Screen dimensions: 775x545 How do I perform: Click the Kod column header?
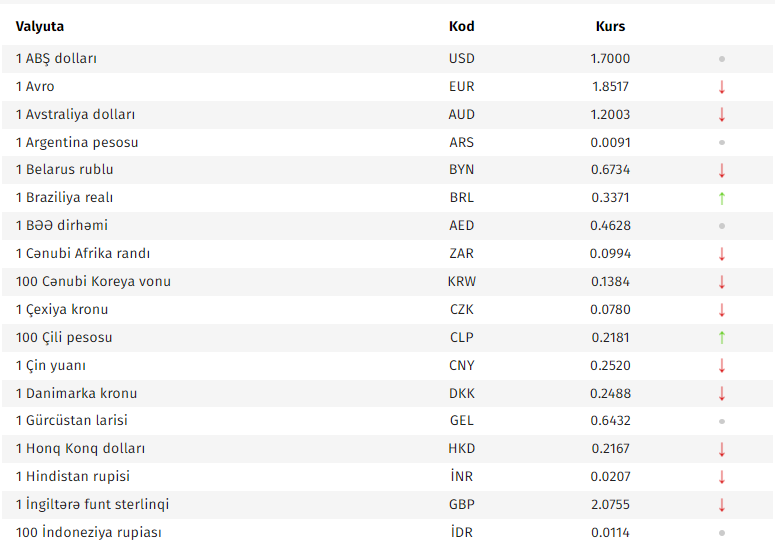pyautogui.click(x=461, y=26)
